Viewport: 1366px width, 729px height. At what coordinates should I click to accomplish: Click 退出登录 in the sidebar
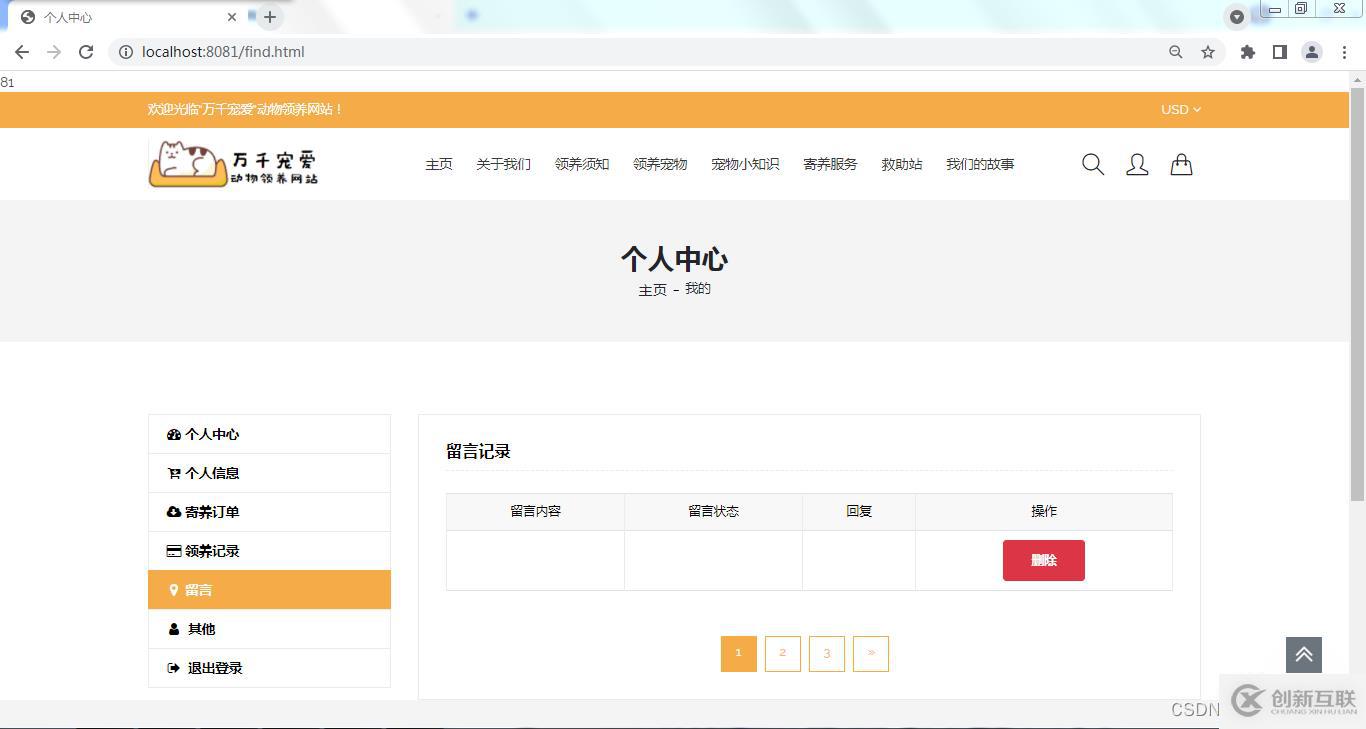215,668
